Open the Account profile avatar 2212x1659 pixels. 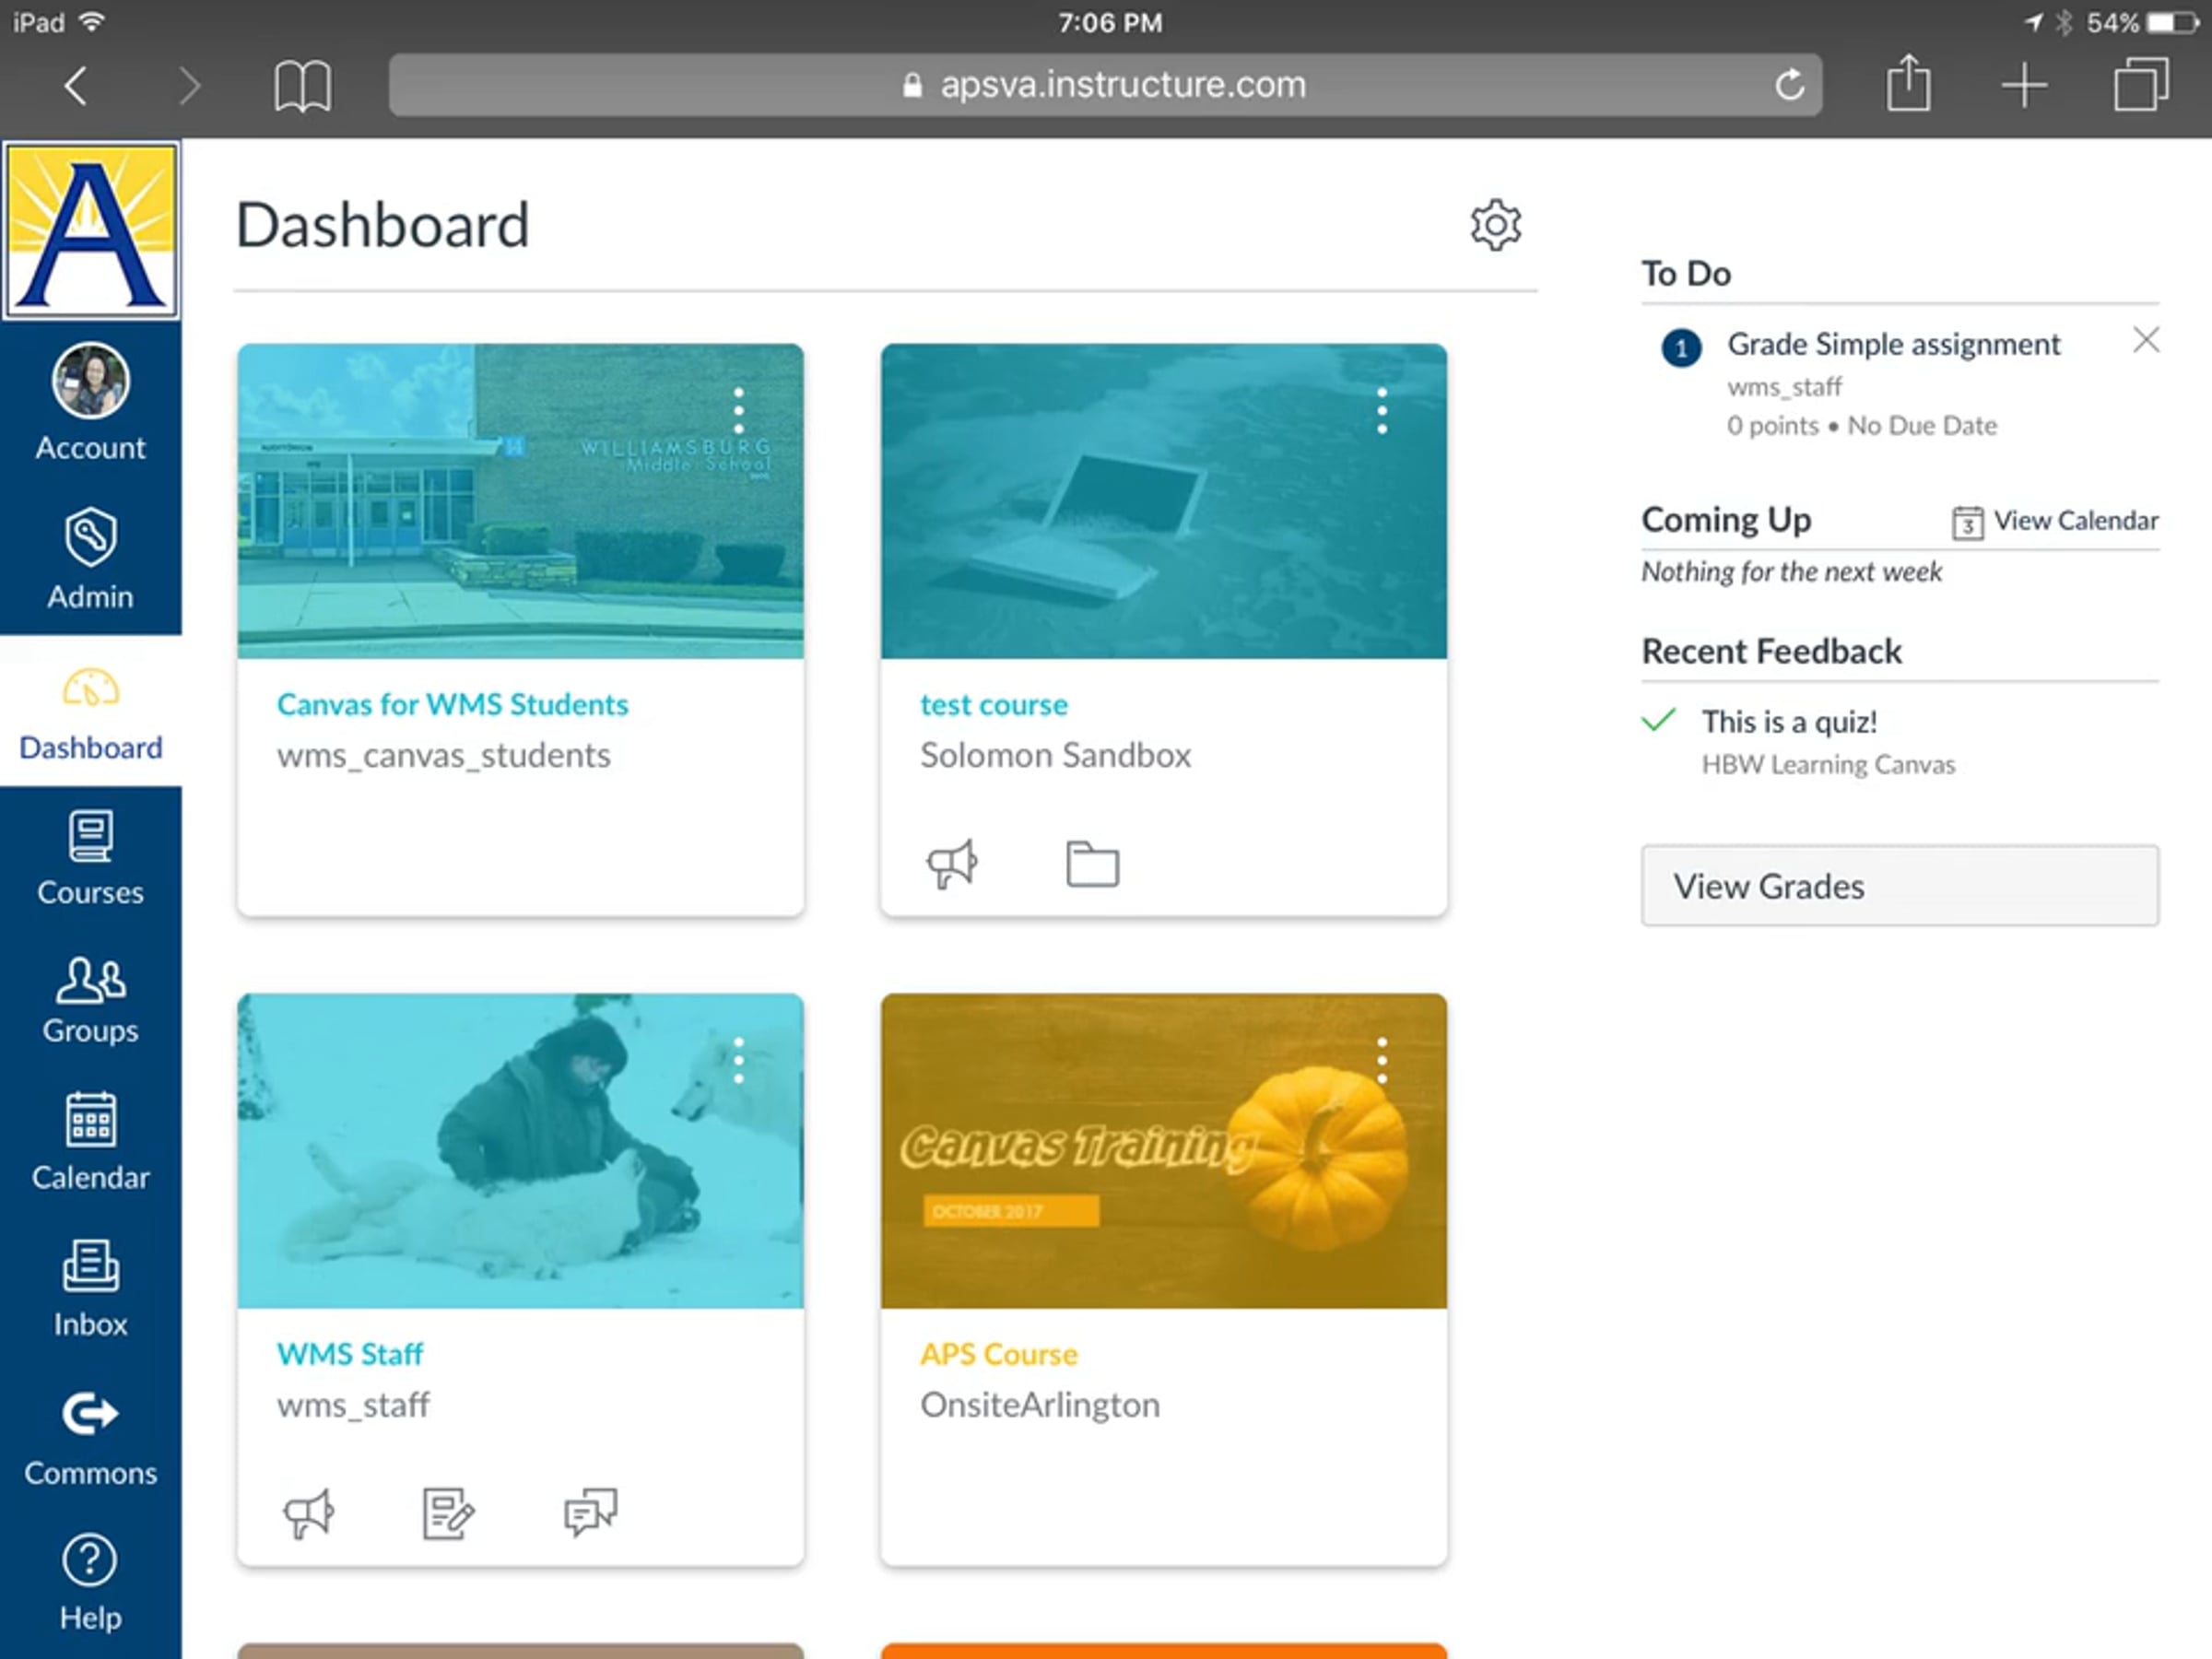pos(90,381)
